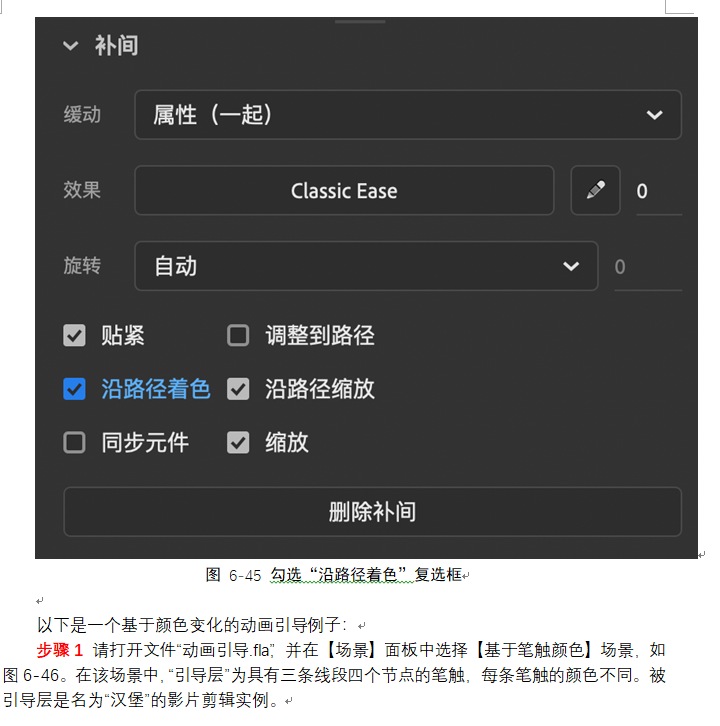
Task: Click the 沿路径着色 blue label text
Action: point(156,389)
